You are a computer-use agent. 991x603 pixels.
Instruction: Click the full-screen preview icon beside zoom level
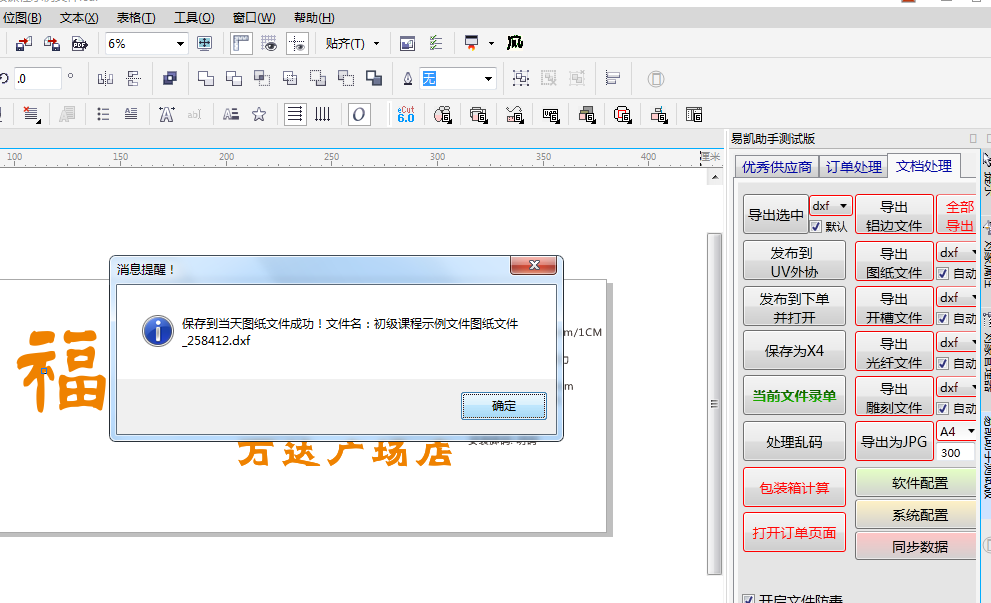click(x=205, y=43)
